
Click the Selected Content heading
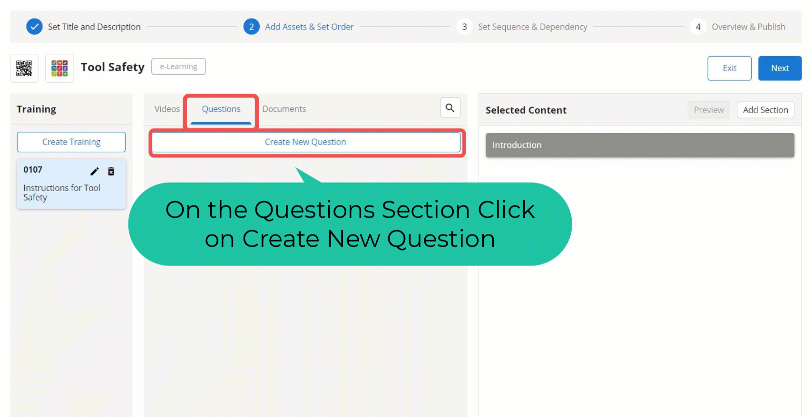[x=526, y=110]
